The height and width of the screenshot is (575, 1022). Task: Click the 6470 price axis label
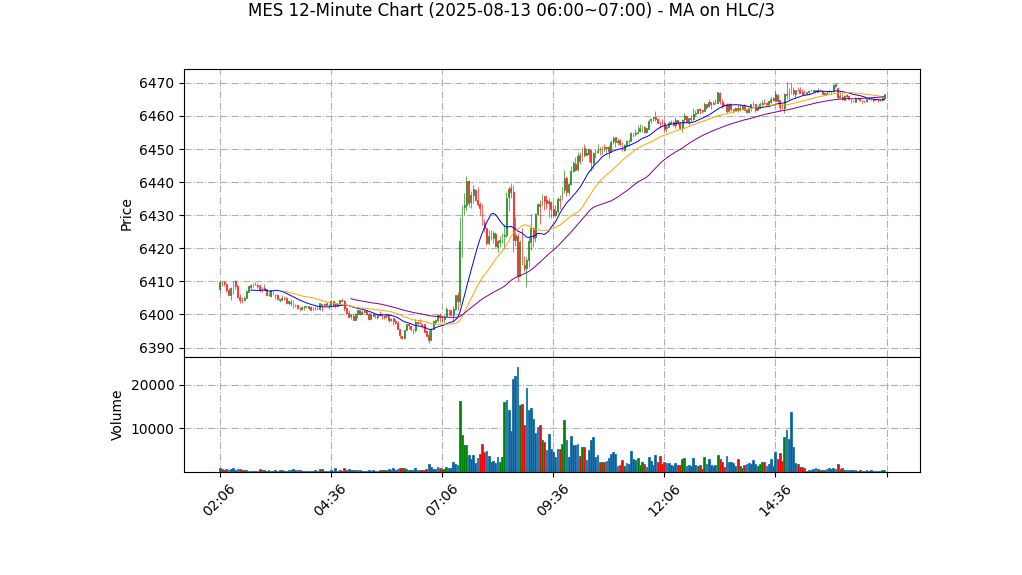(x=156, y=83)
